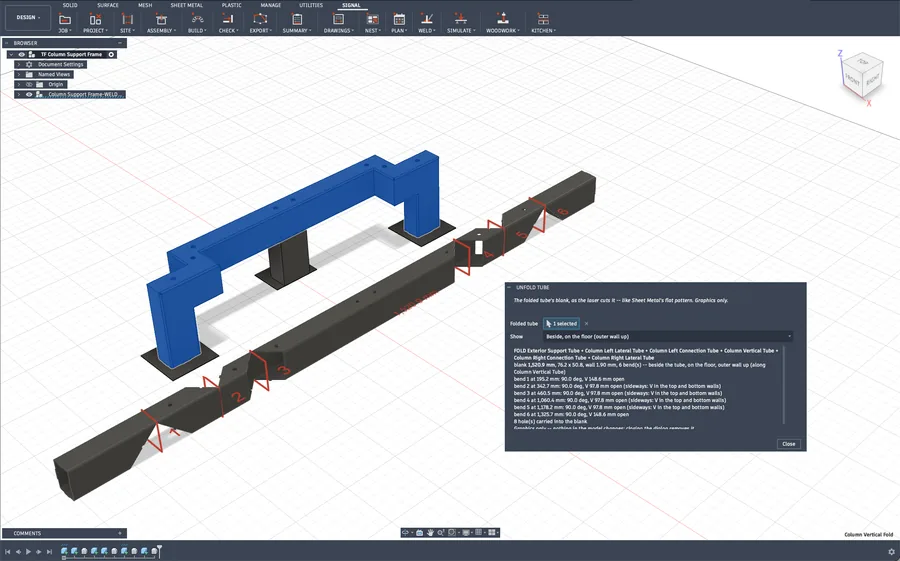The image size is (900, 561).
Task: Open the KITCHEN tool
Action: [x=543, y=23]
